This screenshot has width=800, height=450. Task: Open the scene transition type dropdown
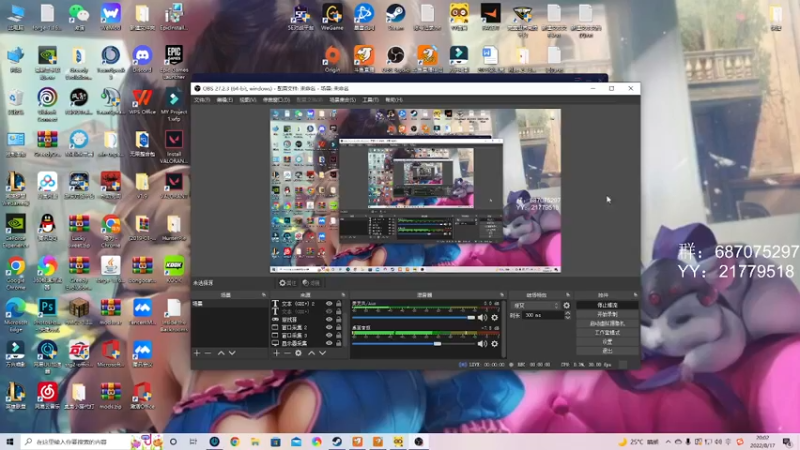pos(536,305)
